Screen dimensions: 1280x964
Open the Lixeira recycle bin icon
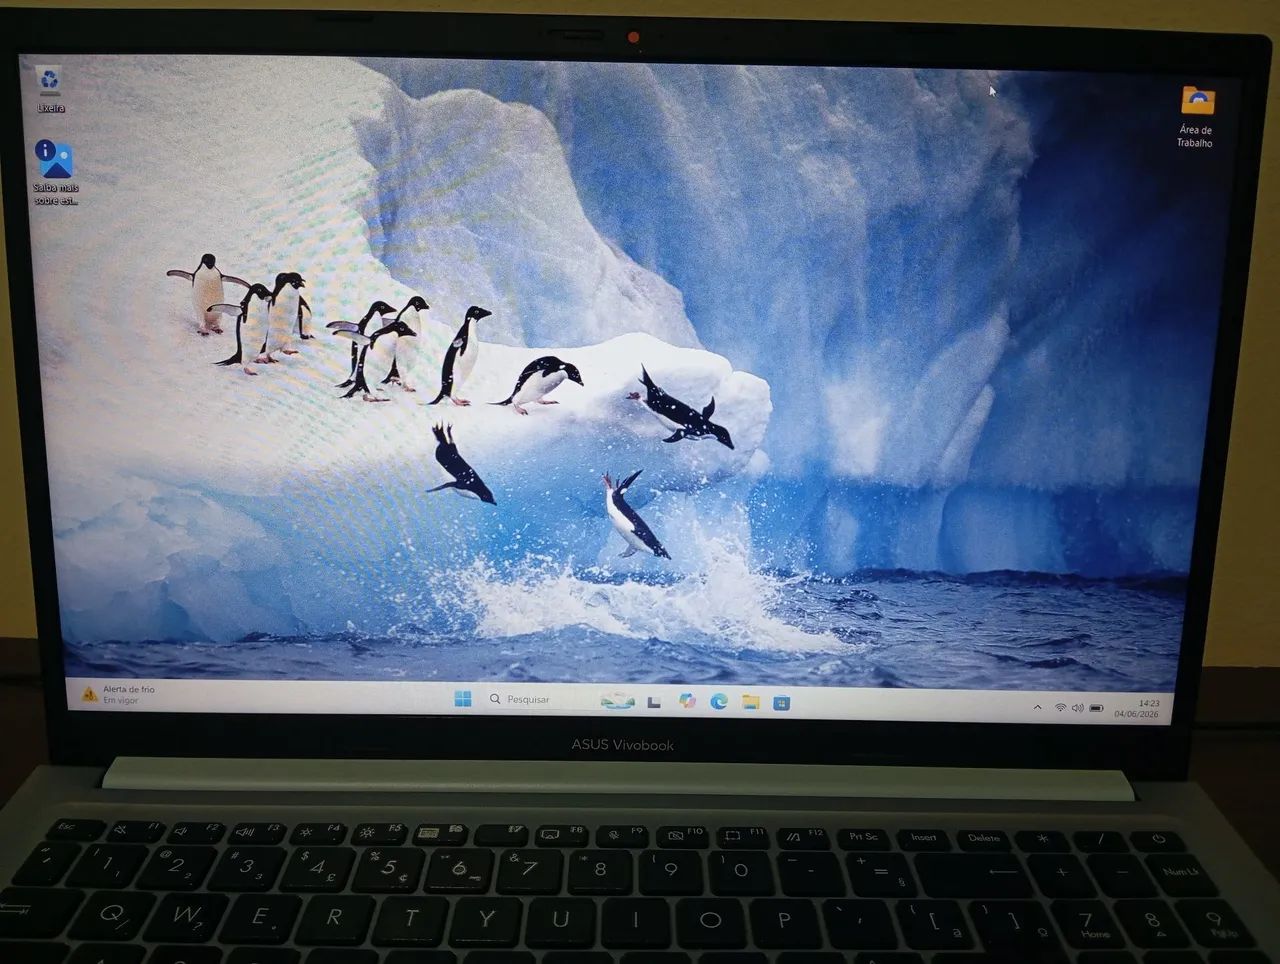click(x=49, y=89)
